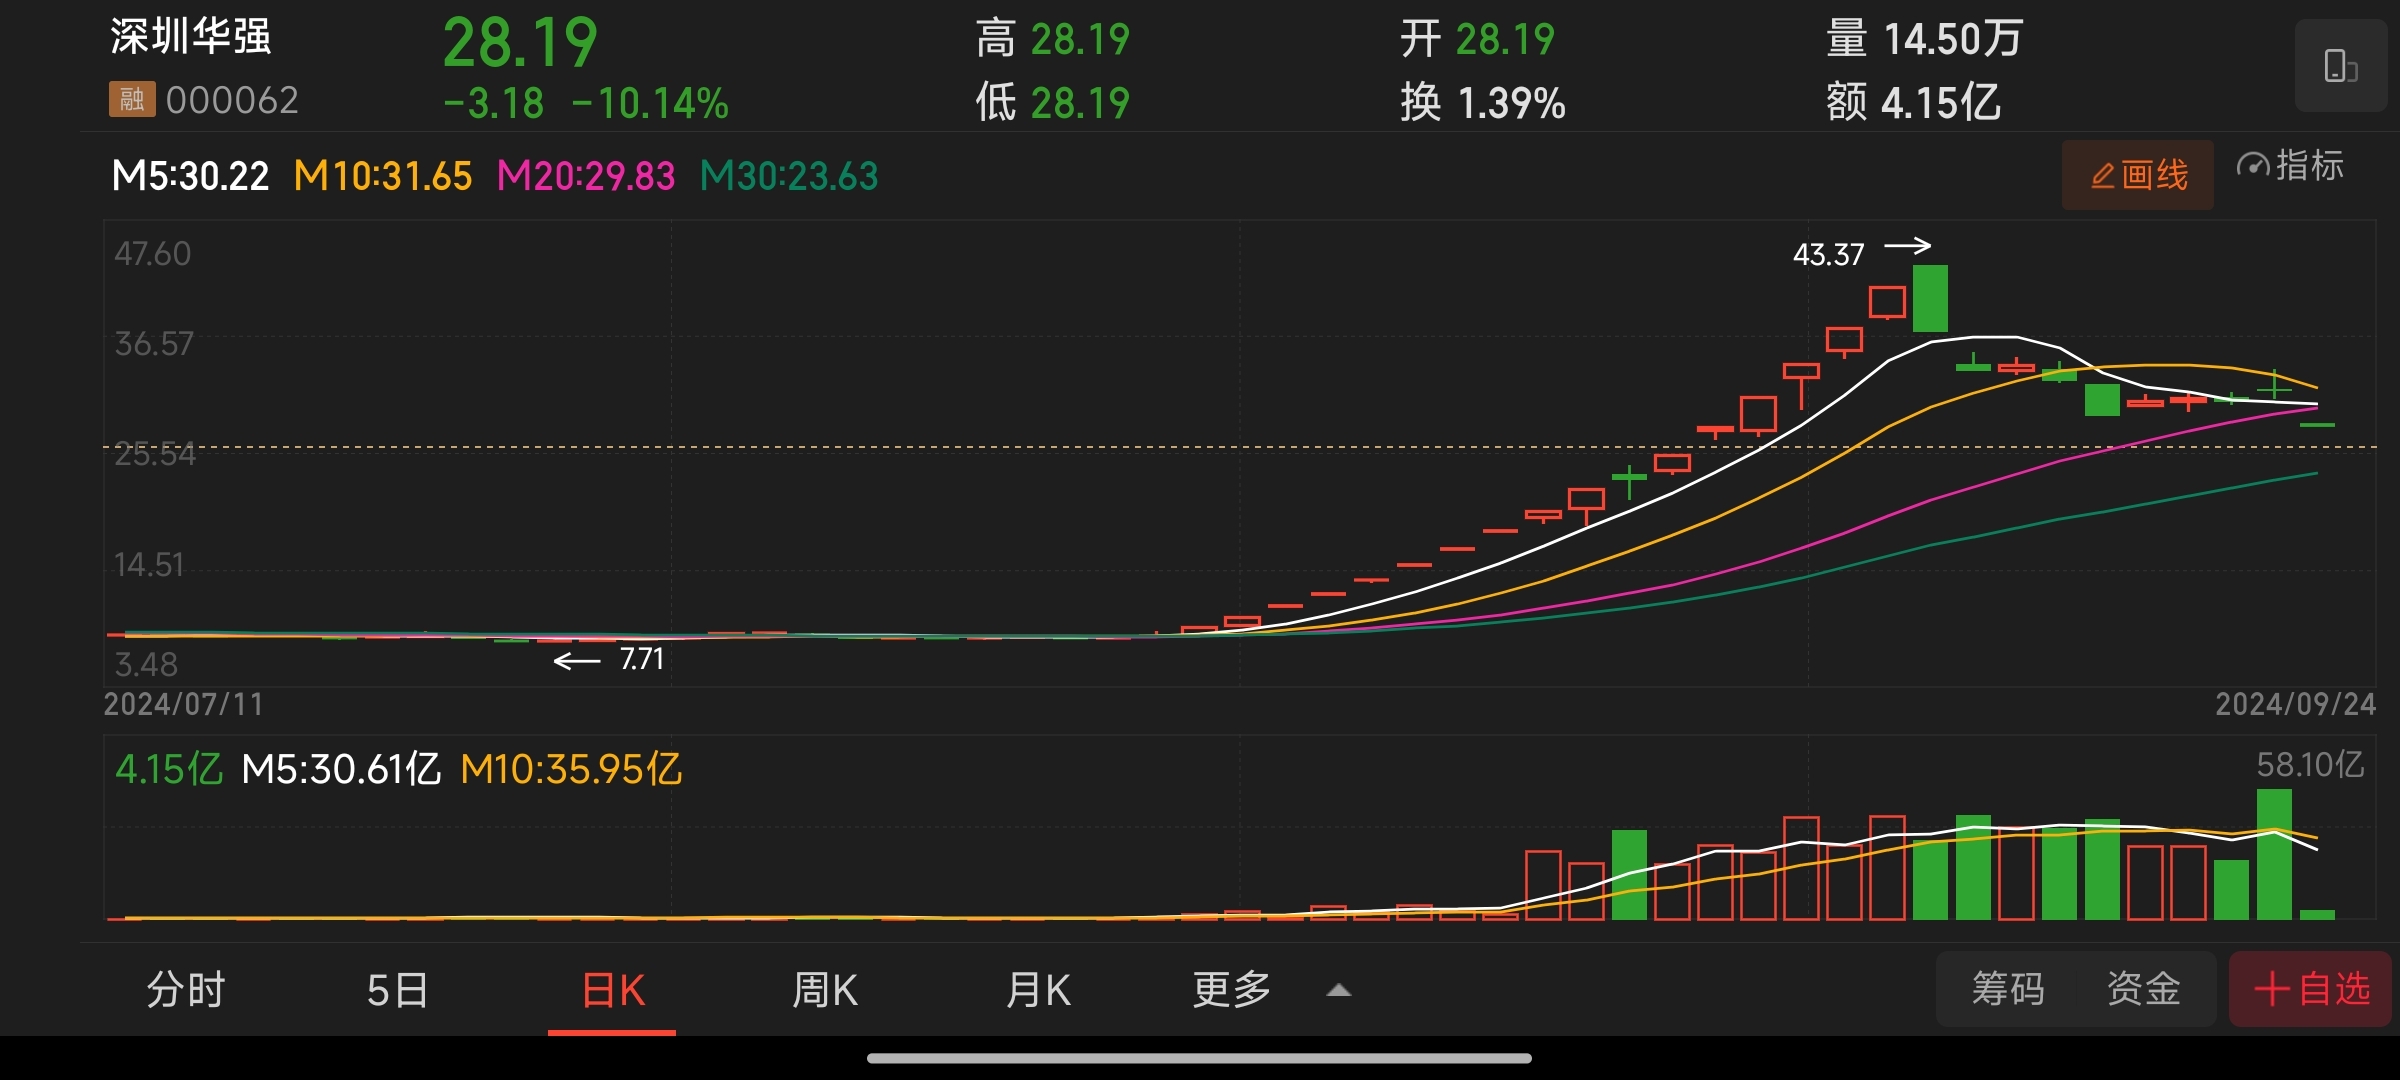Switch to the 5日 tab

[x=397, y=991]
